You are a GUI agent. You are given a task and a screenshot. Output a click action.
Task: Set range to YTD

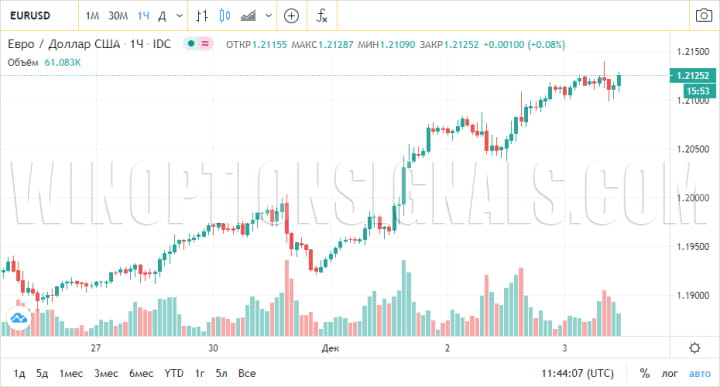[174, 373]
